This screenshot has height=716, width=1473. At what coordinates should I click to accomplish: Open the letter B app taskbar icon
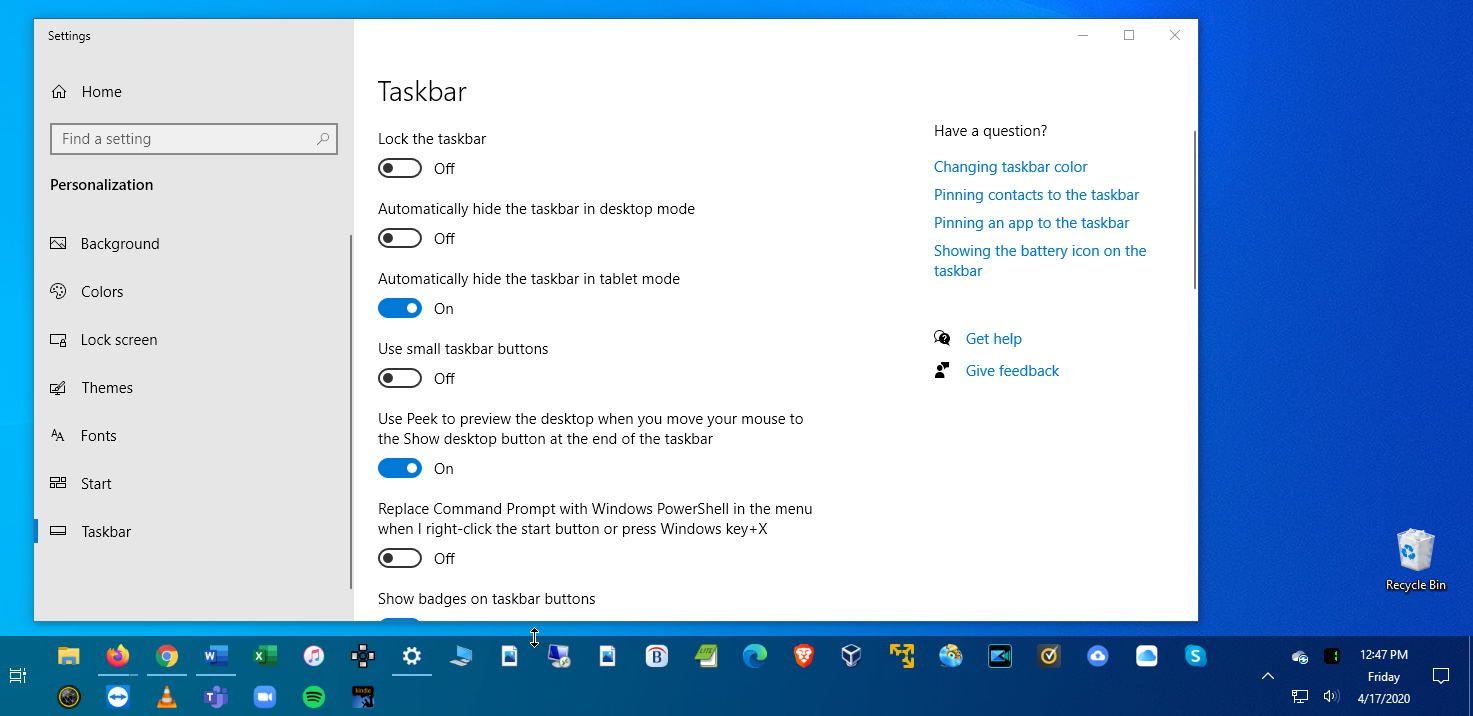(x=657, y=656)
